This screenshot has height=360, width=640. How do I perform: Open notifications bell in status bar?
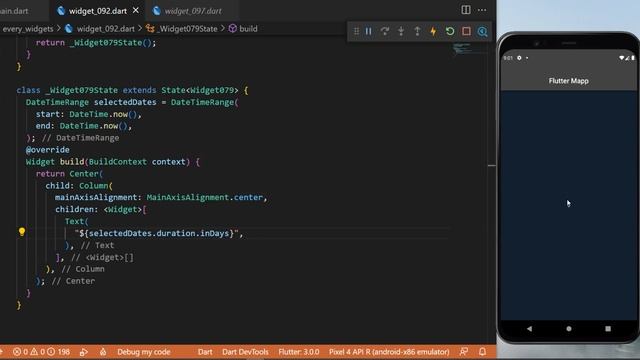pyautogui.click(x=482, y=351)
